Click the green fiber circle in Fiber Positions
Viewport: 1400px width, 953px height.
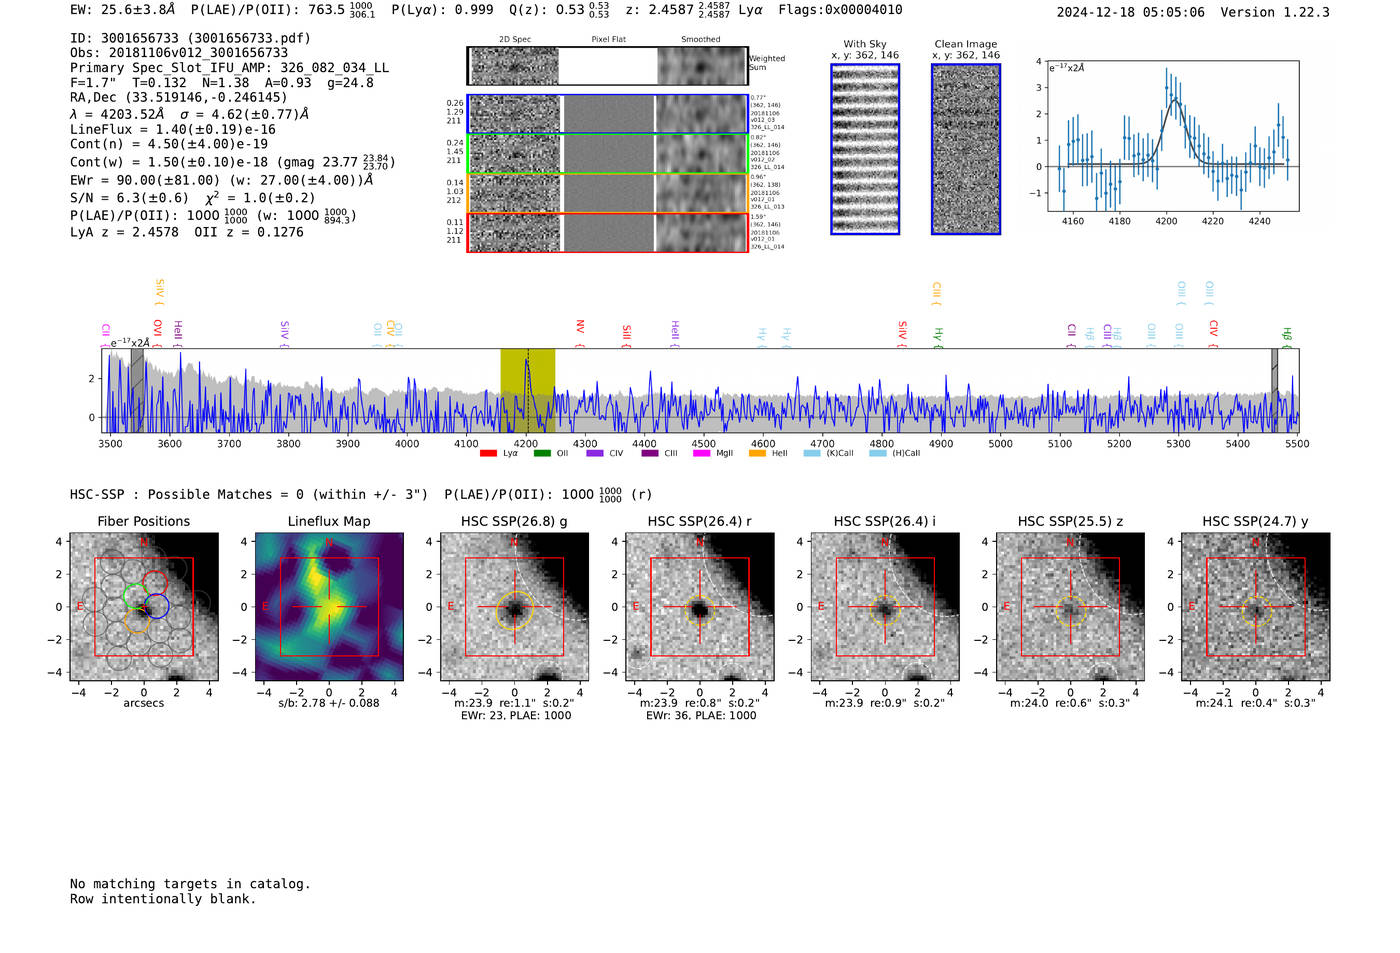tap(136, 596)
